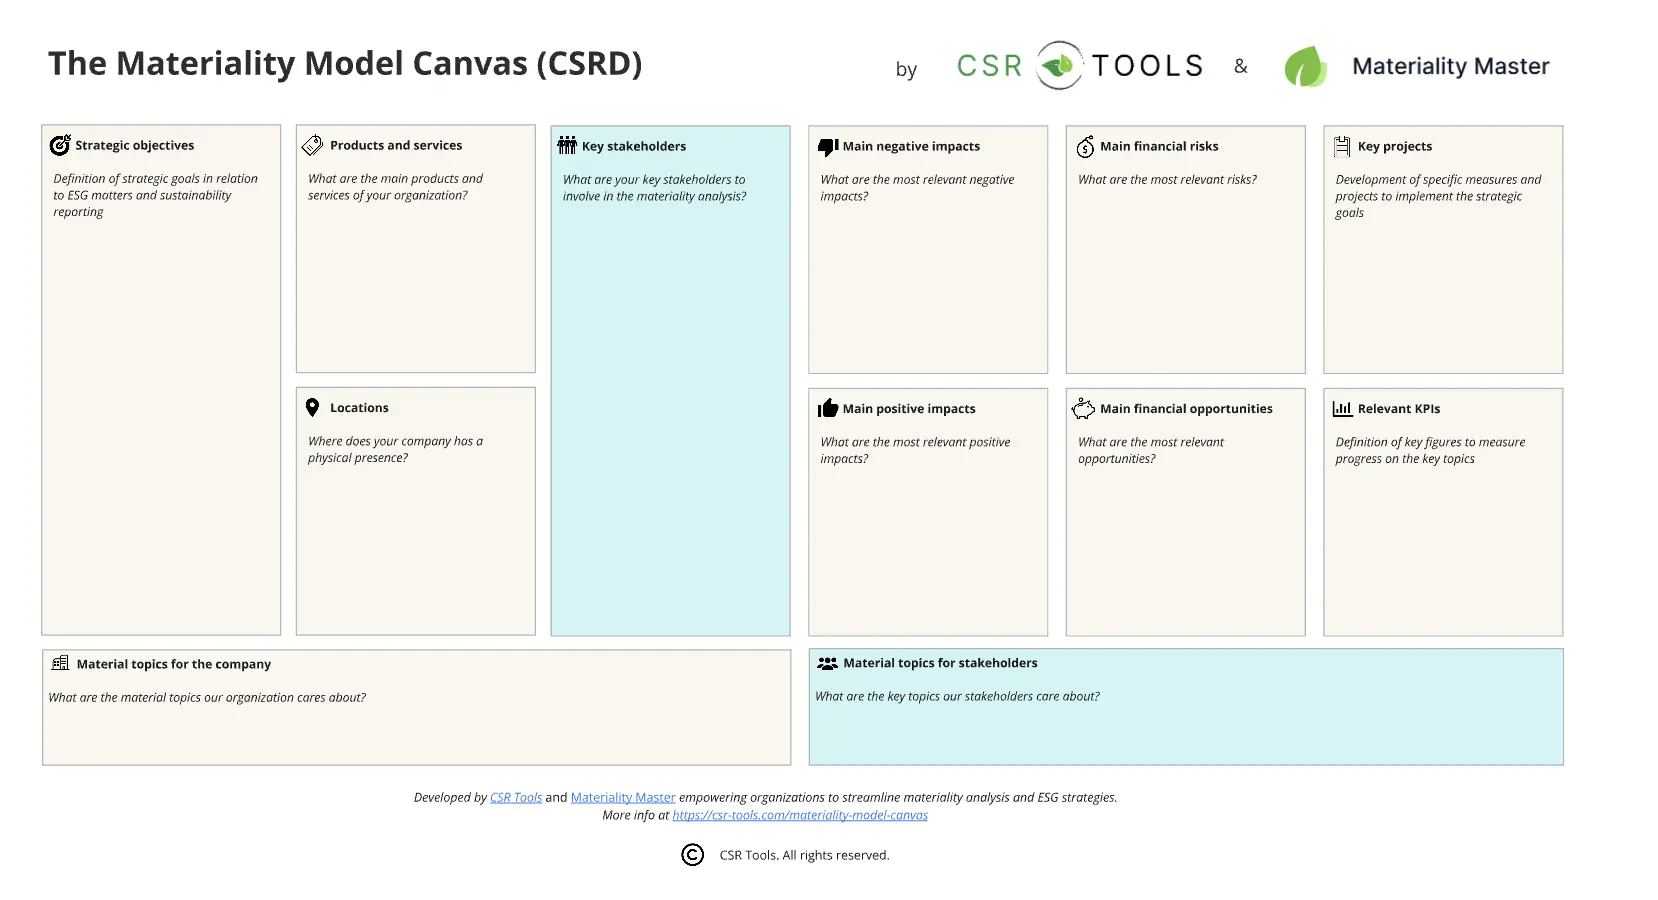Click the Materiality Master brand name text
The height and width of the screenshot is (900, 1658).
pyautogui.click(x=1451, y=66)
